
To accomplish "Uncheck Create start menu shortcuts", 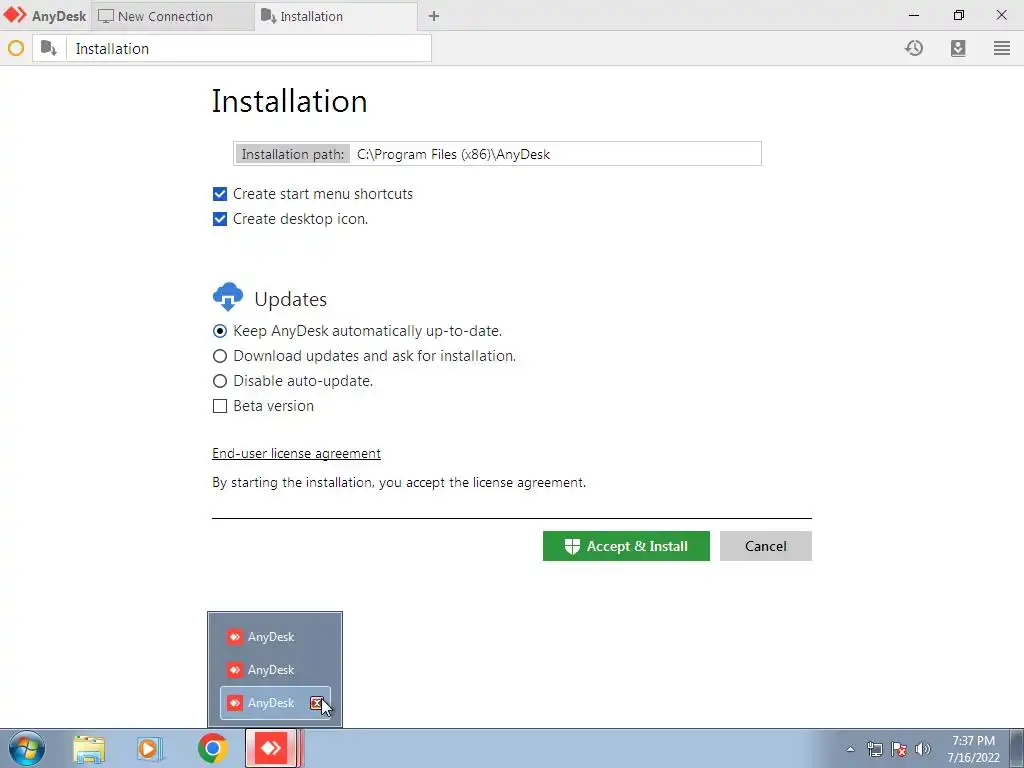I will point(220,194).
